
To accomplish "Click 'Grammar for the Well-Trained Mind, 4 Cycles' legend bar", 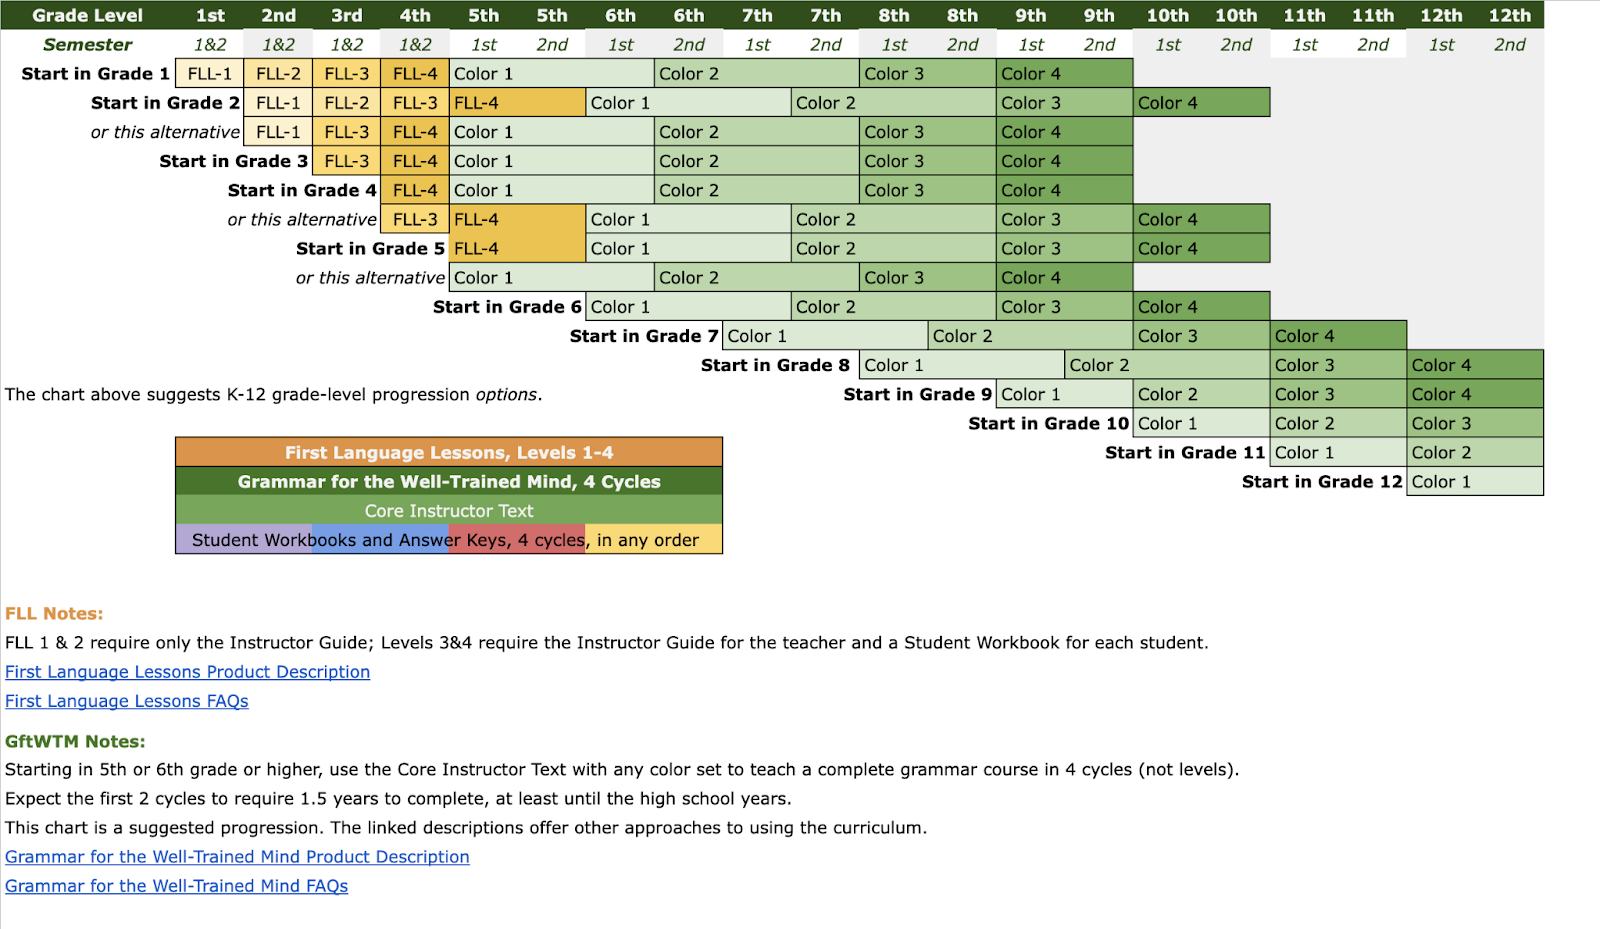I will (449, 481).
